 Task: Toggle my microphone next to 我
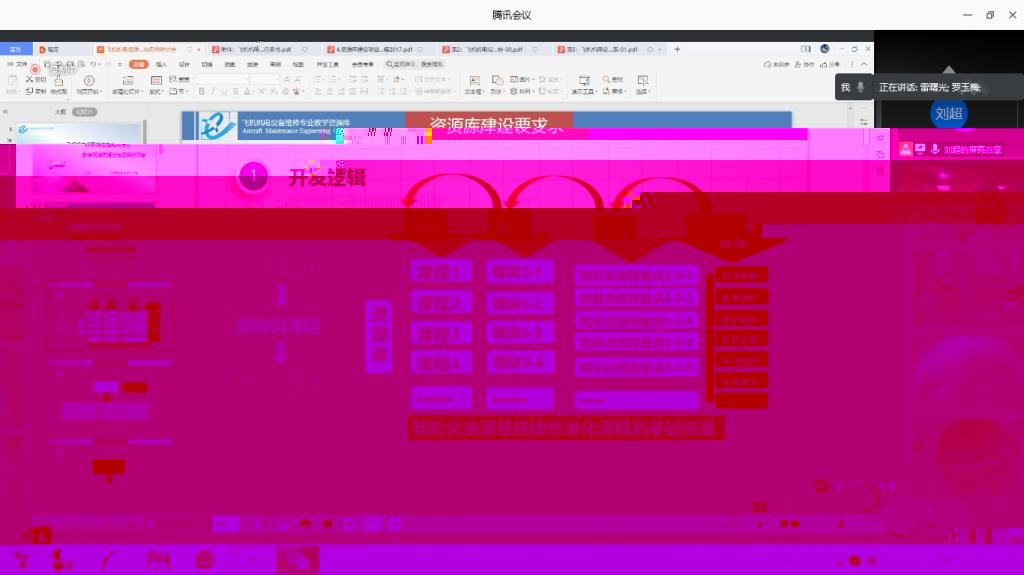[861, 87]
